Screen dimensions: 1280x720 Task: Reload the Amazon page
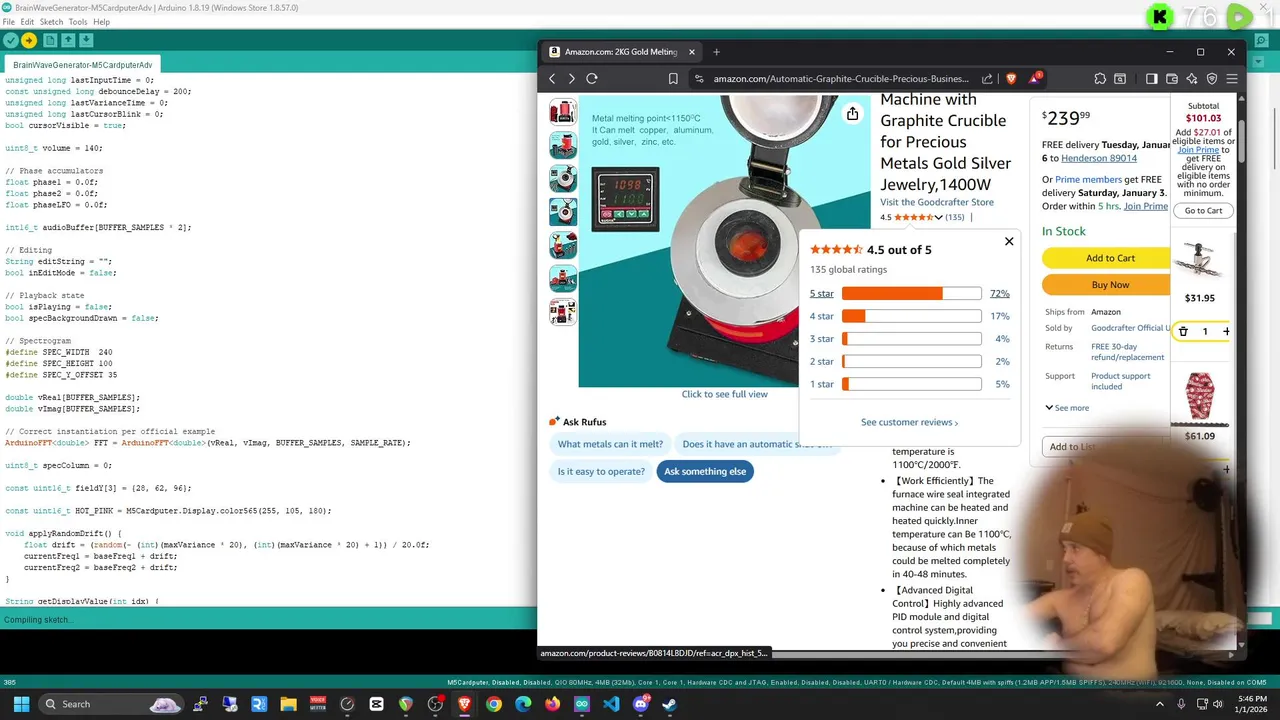(592, 79)
